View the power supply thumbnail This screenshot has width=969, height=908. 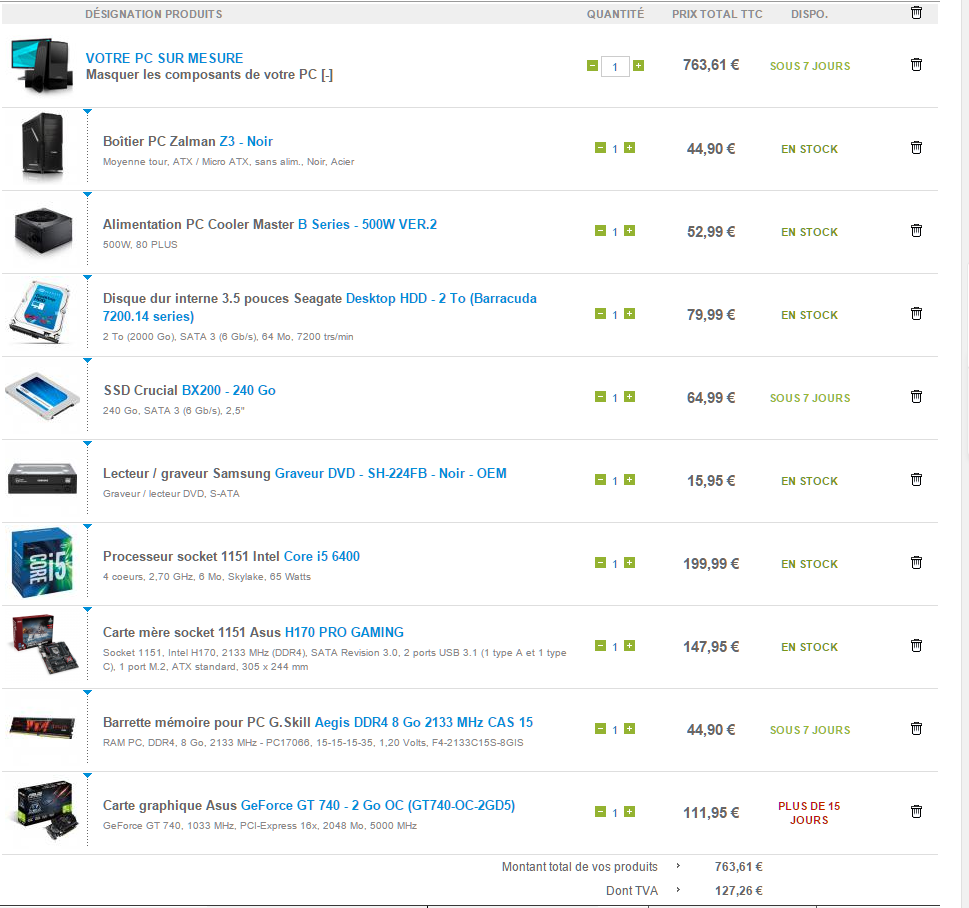coord(43,231)
